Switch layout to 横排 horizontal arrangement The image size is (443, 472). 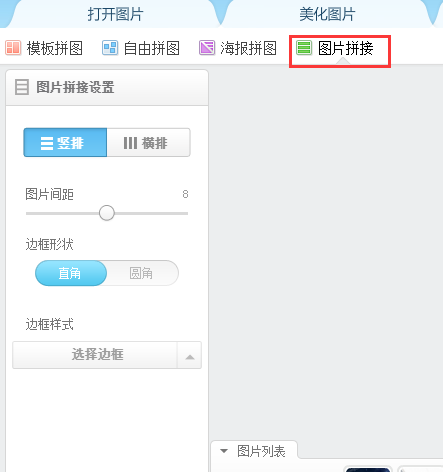point(149,142)
